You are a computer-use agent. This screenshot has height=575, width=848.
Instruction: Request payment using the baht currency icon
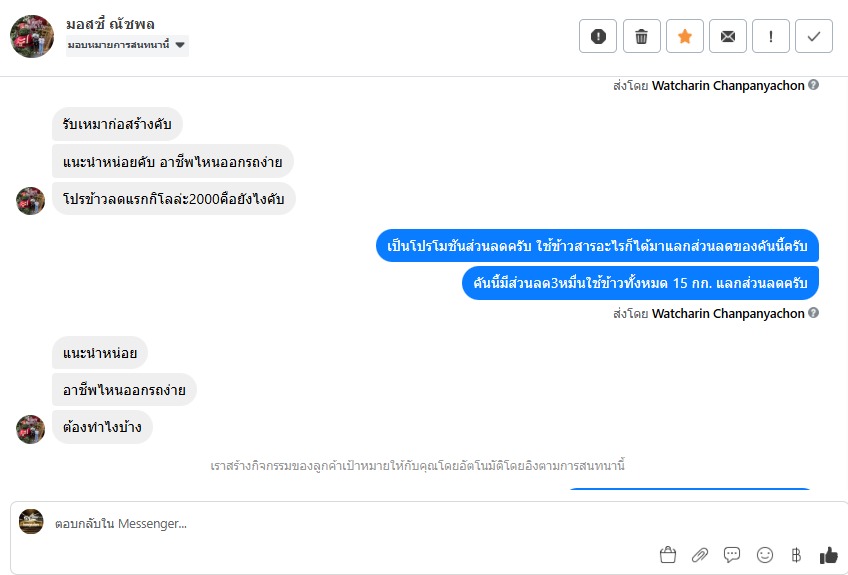pyautogui.click(x=796, y=554)
